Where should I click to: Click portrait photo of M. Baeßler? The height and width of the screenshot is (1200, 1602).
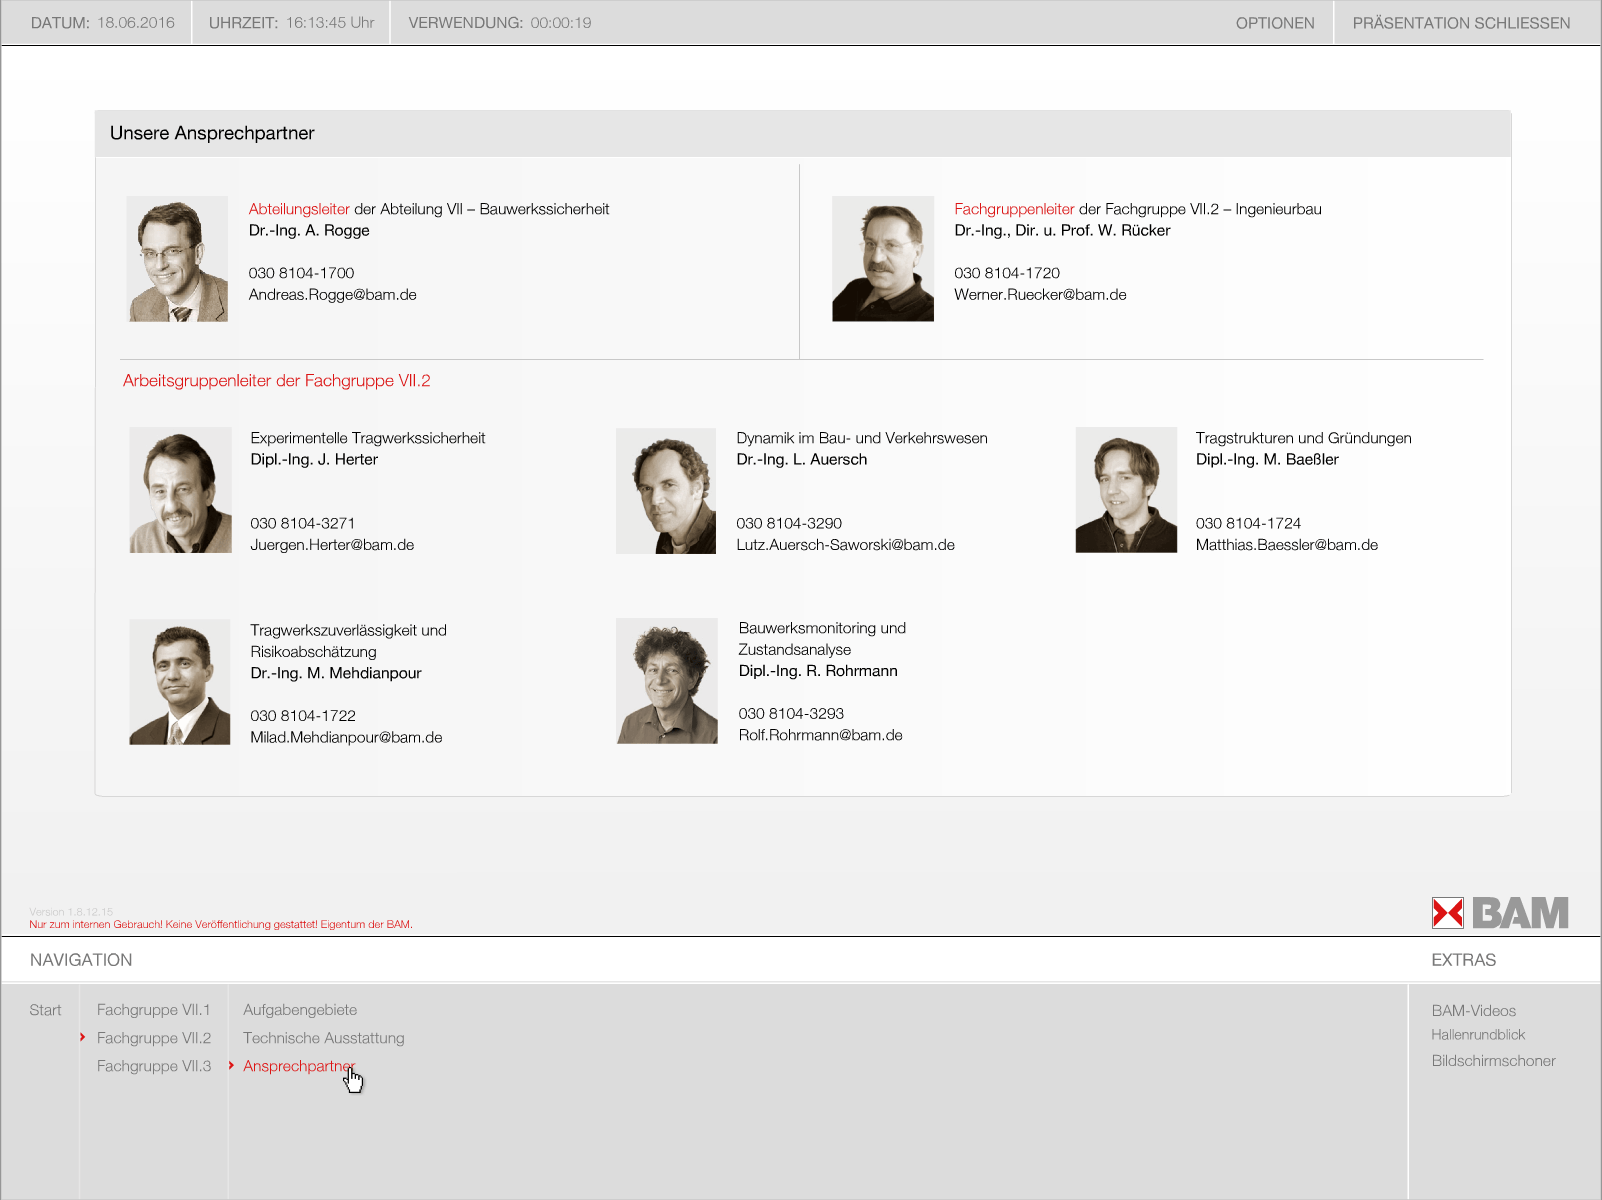[x=1126, y=490]
